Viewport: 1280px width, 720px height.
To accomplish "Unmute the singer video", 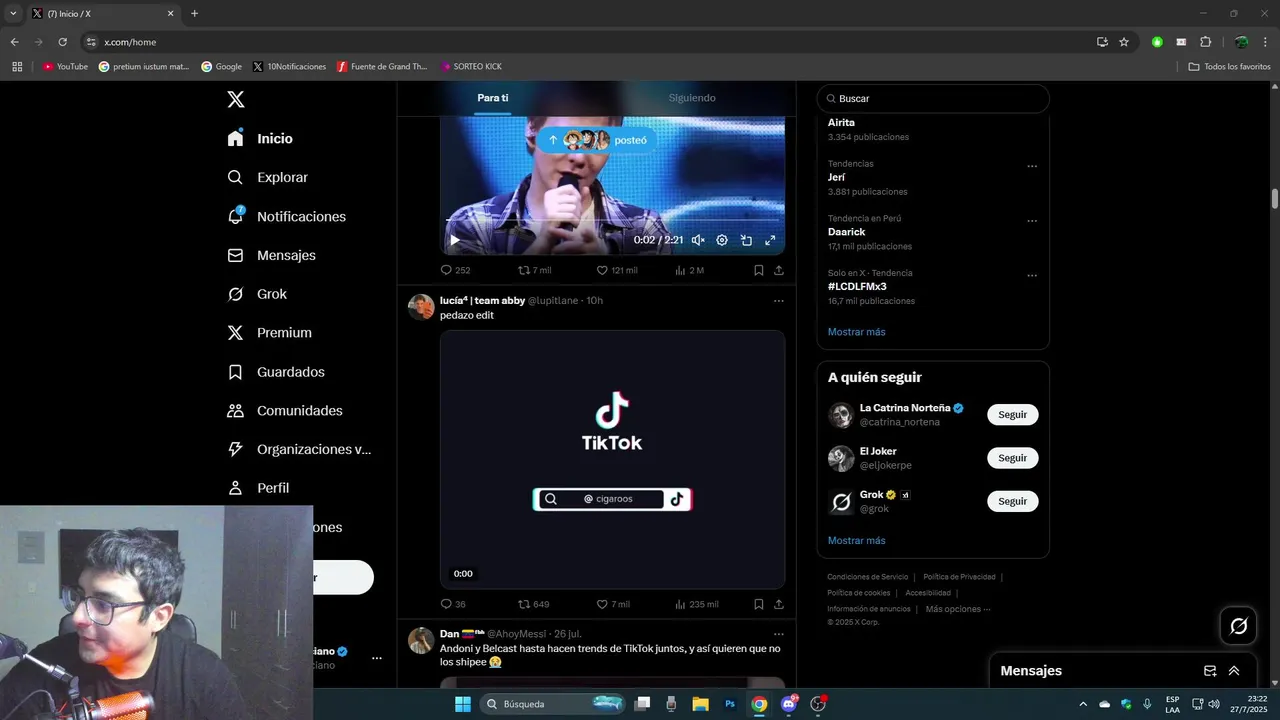I will (x=698, y=240).
